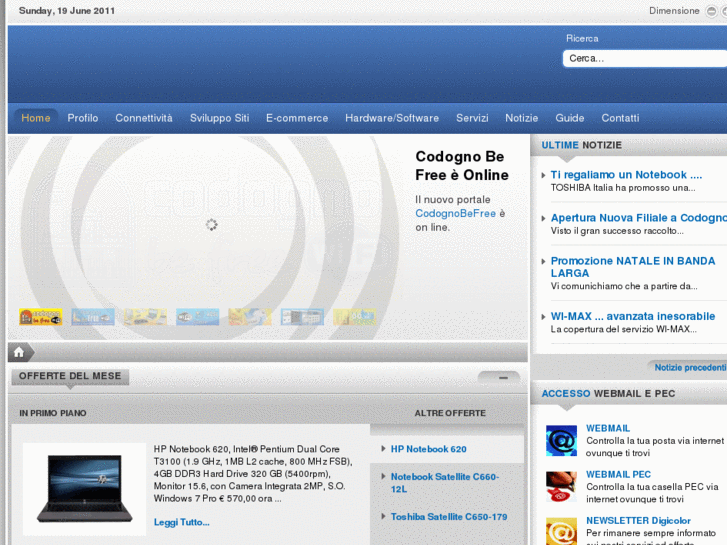727x545 pixels.
Task: Open the Notizie menu item
Action: 522,118
